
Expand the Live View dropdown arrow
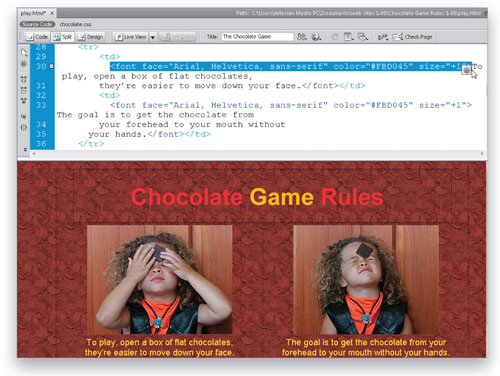(153, 37)
